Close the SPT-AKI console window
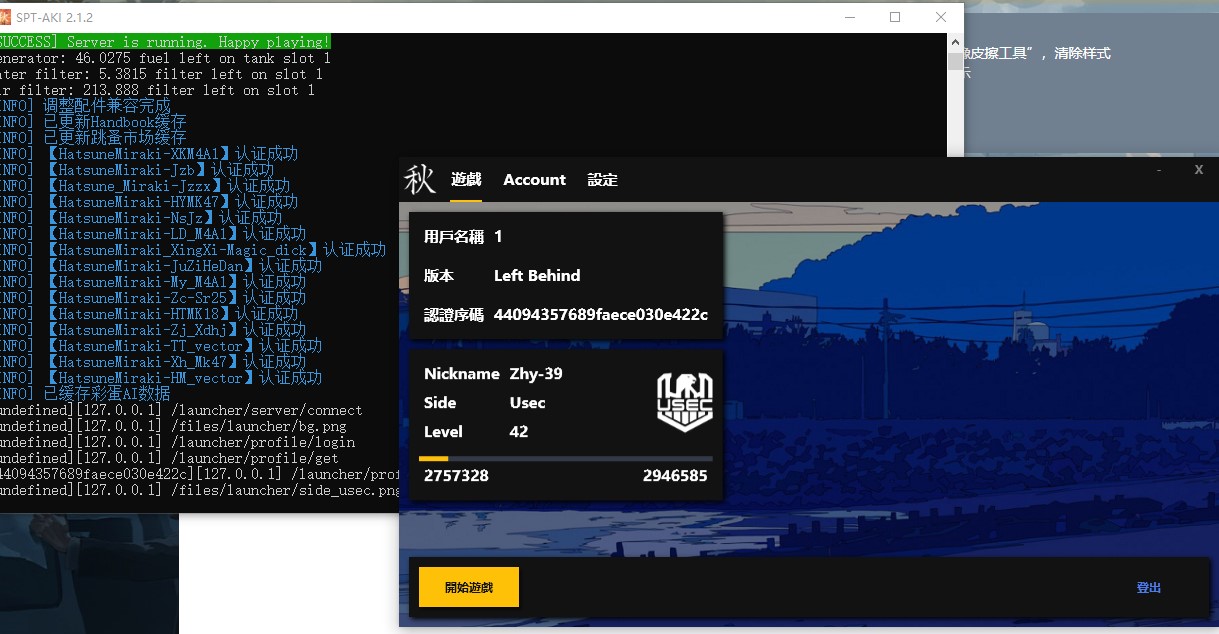 click(941, 17)
